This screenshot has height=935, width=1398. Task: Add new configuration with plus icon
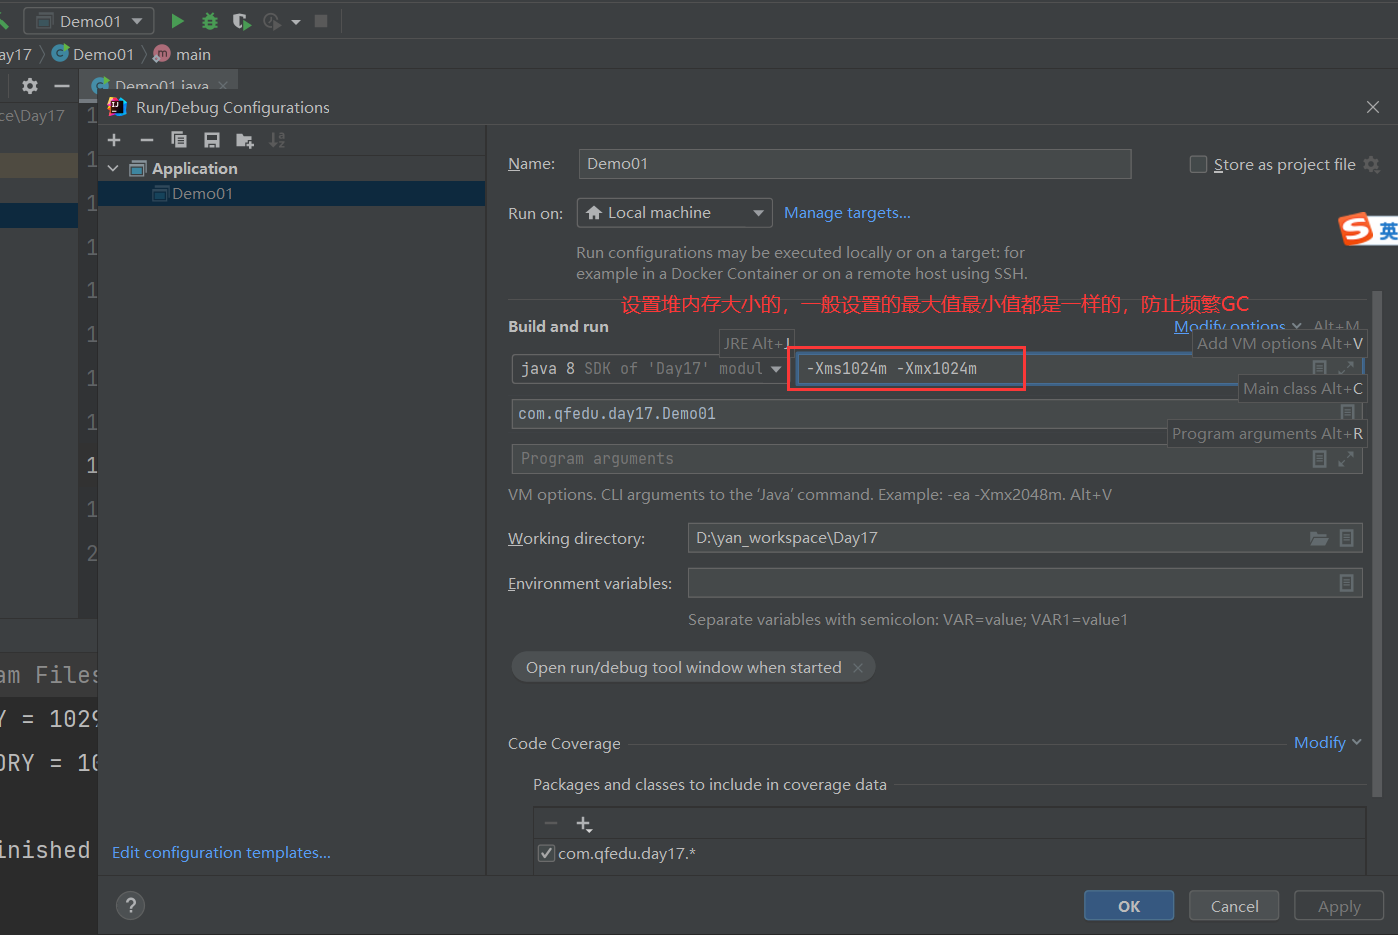tap(114, 140)
